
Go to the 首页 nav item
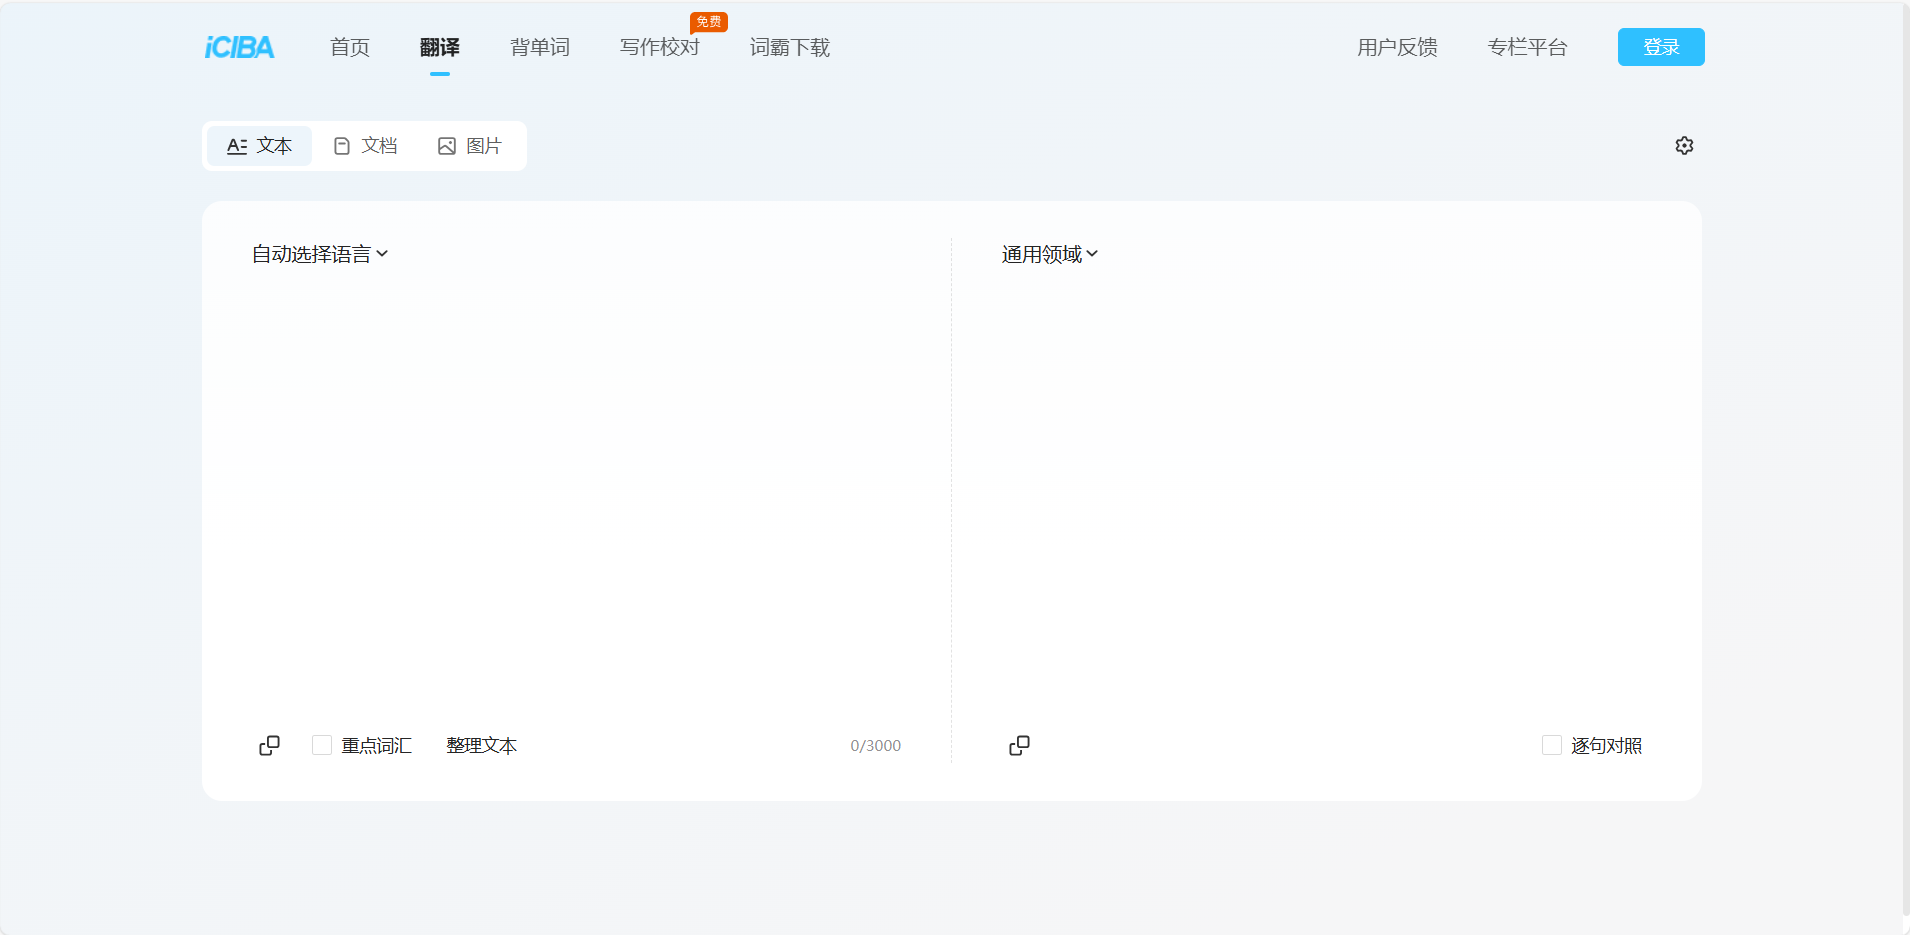coord(350,47)
